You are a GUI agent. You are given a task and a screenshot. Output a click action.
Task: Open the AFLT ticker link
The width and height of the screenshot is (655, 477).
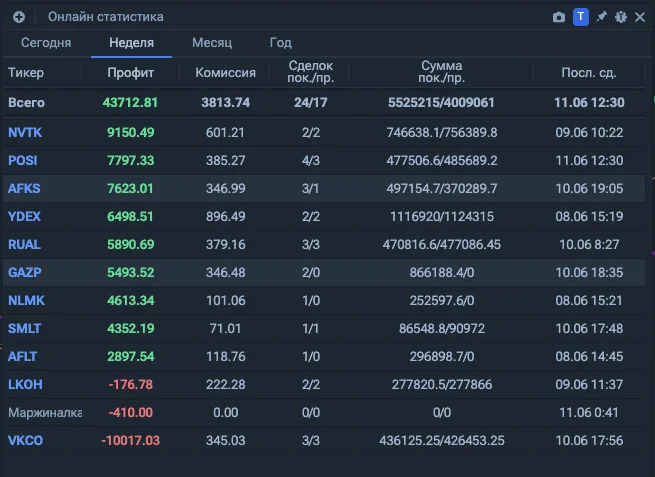(23, 357)
